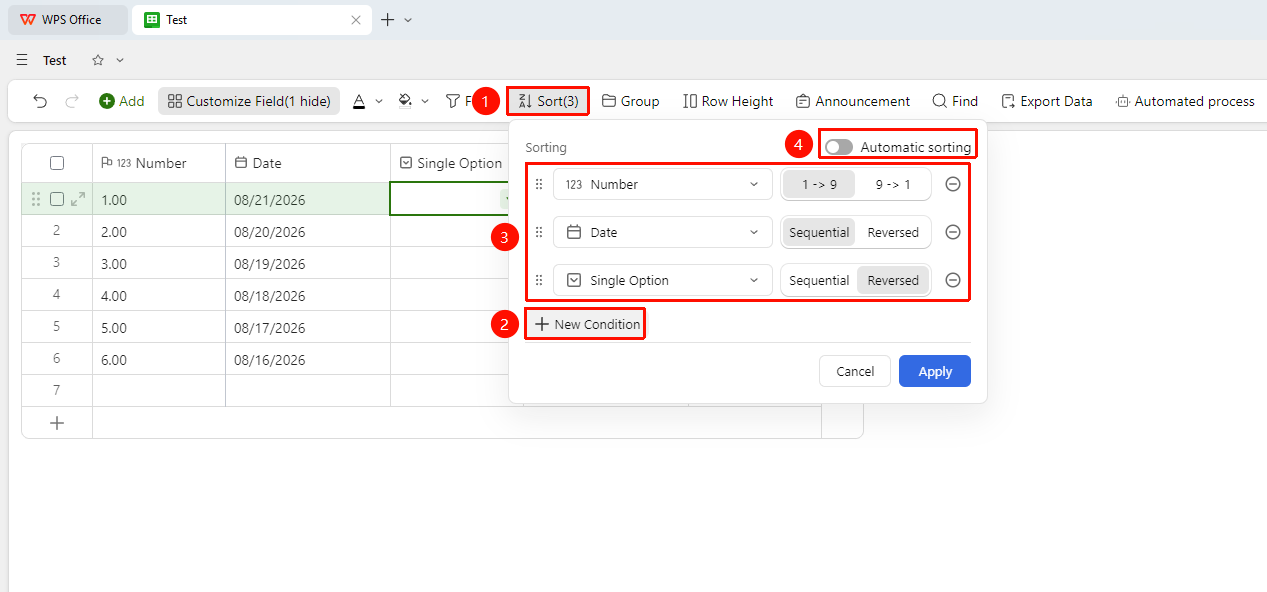Set the Date sort order to Reversed

click(893, 232)
